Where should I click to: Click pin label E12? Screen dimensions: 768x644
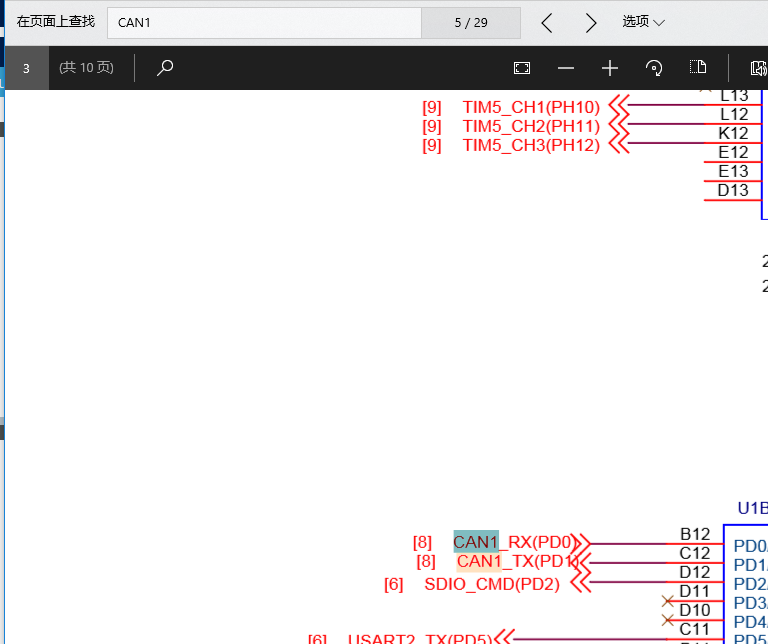click(x=733, y=152)
